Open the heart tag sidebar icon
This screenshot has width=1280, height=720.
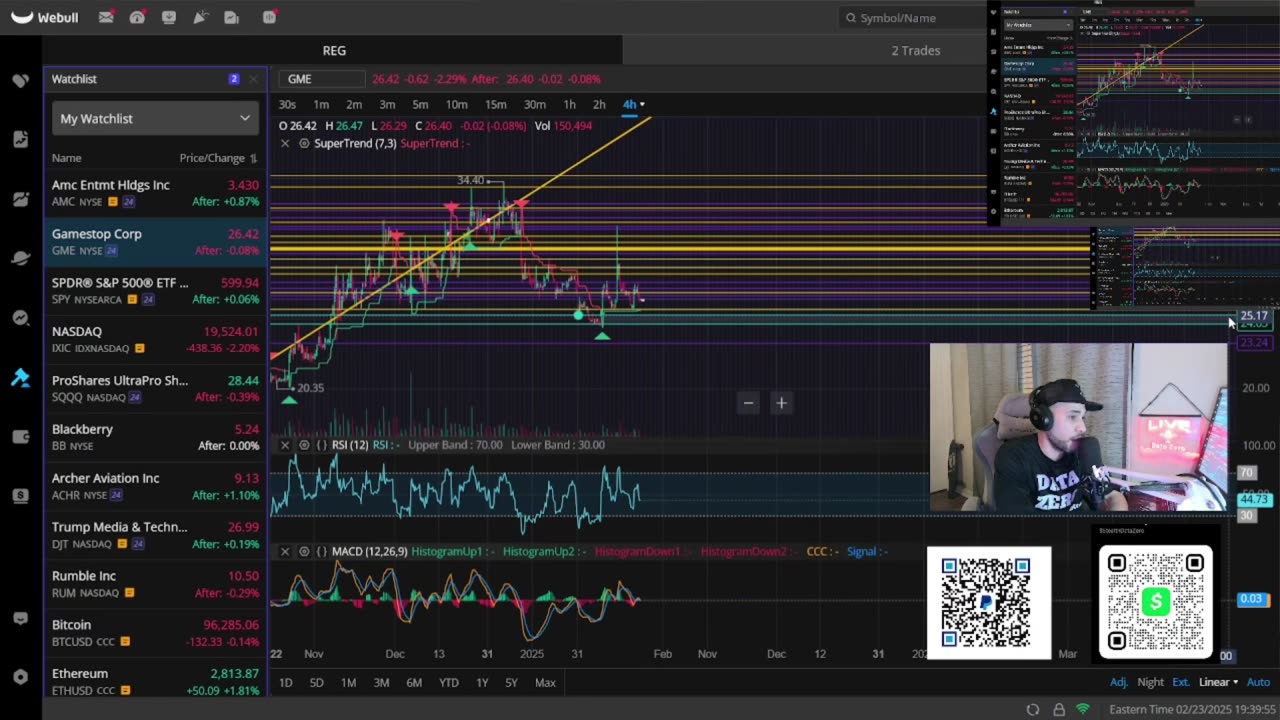(x=20, y=80)
